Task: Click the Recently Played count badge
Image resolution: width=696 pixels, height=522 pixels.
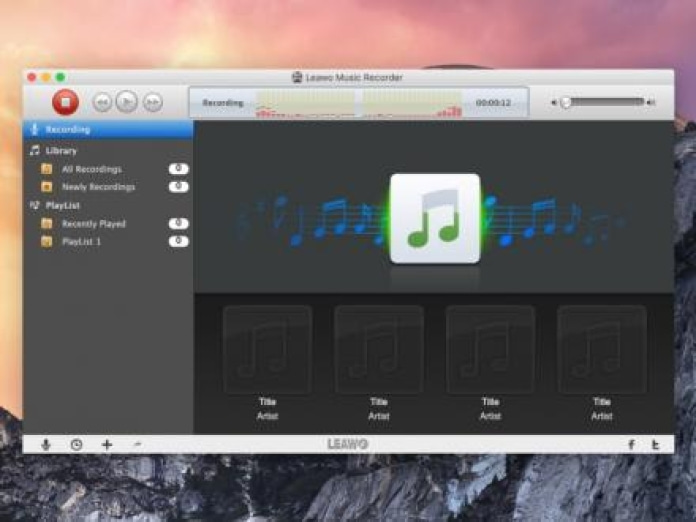Action: click(178, 223)
